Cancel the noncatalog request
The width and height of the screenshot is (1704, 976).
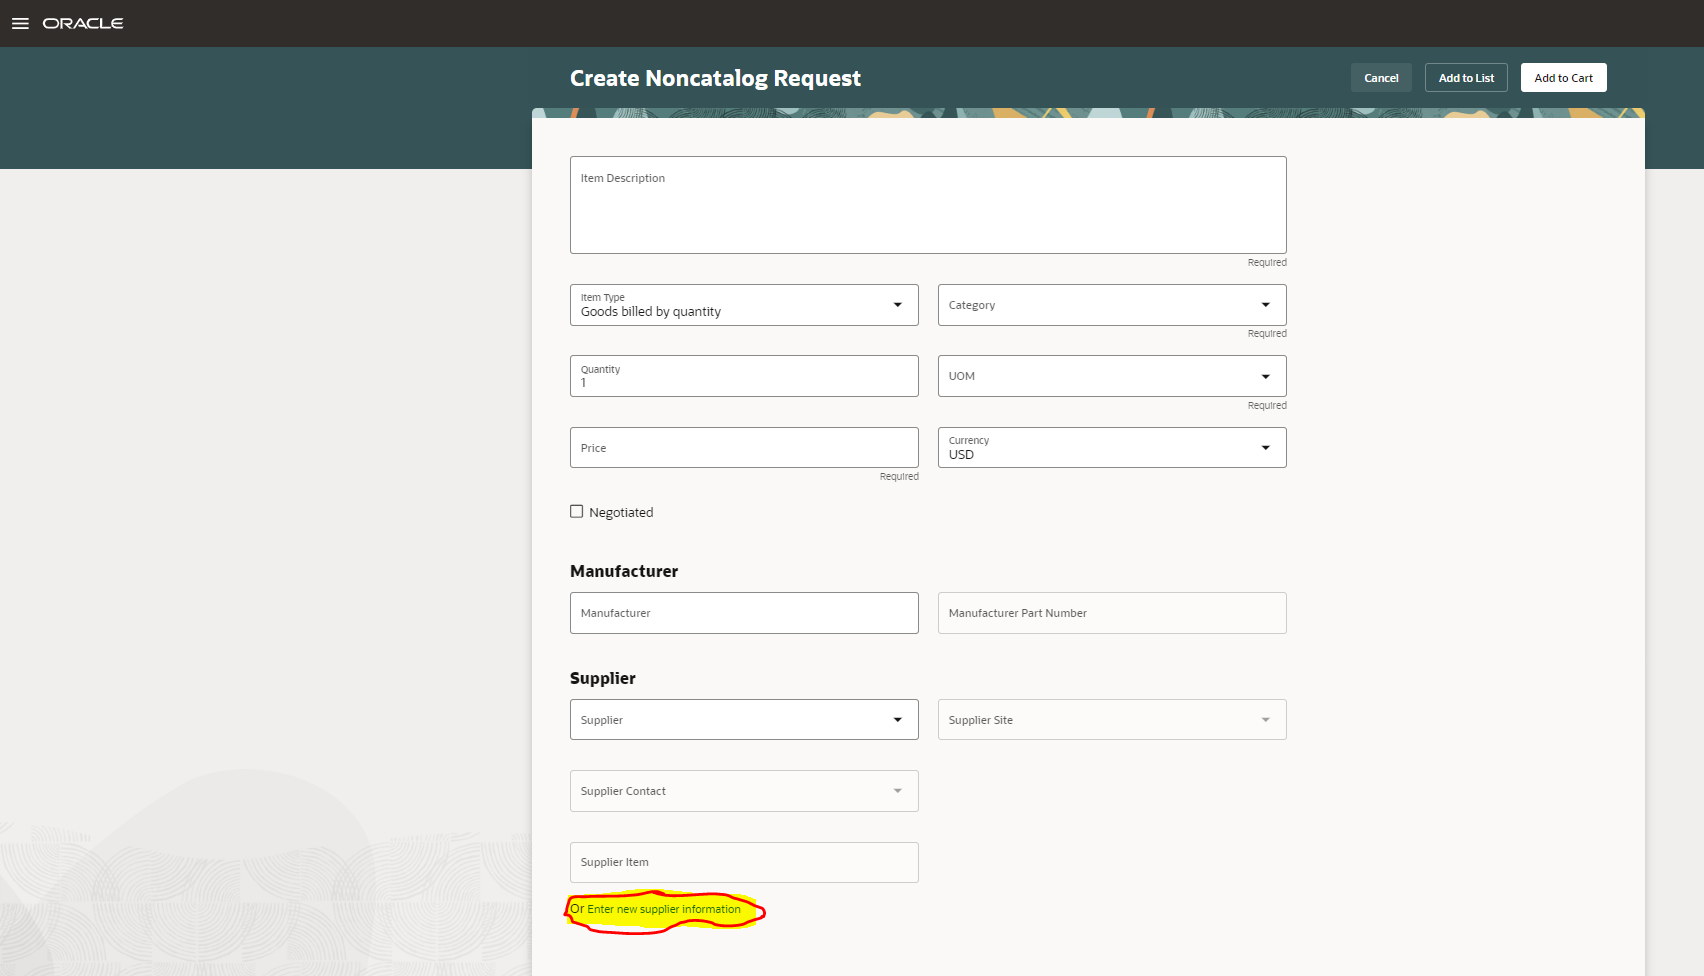(1381, 77)
